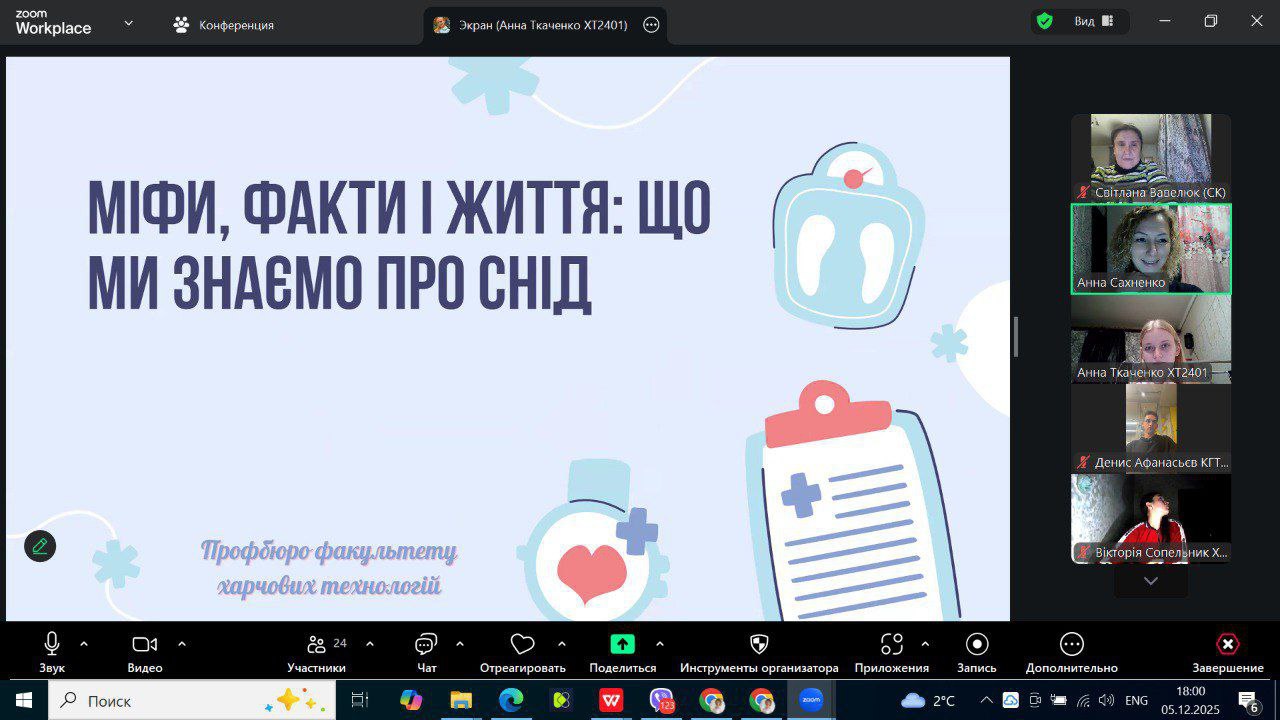Image resolution: width=1280 pixels, height=720 pixels.
Task: Open the Chat panel icon
Action: point(427,644)
